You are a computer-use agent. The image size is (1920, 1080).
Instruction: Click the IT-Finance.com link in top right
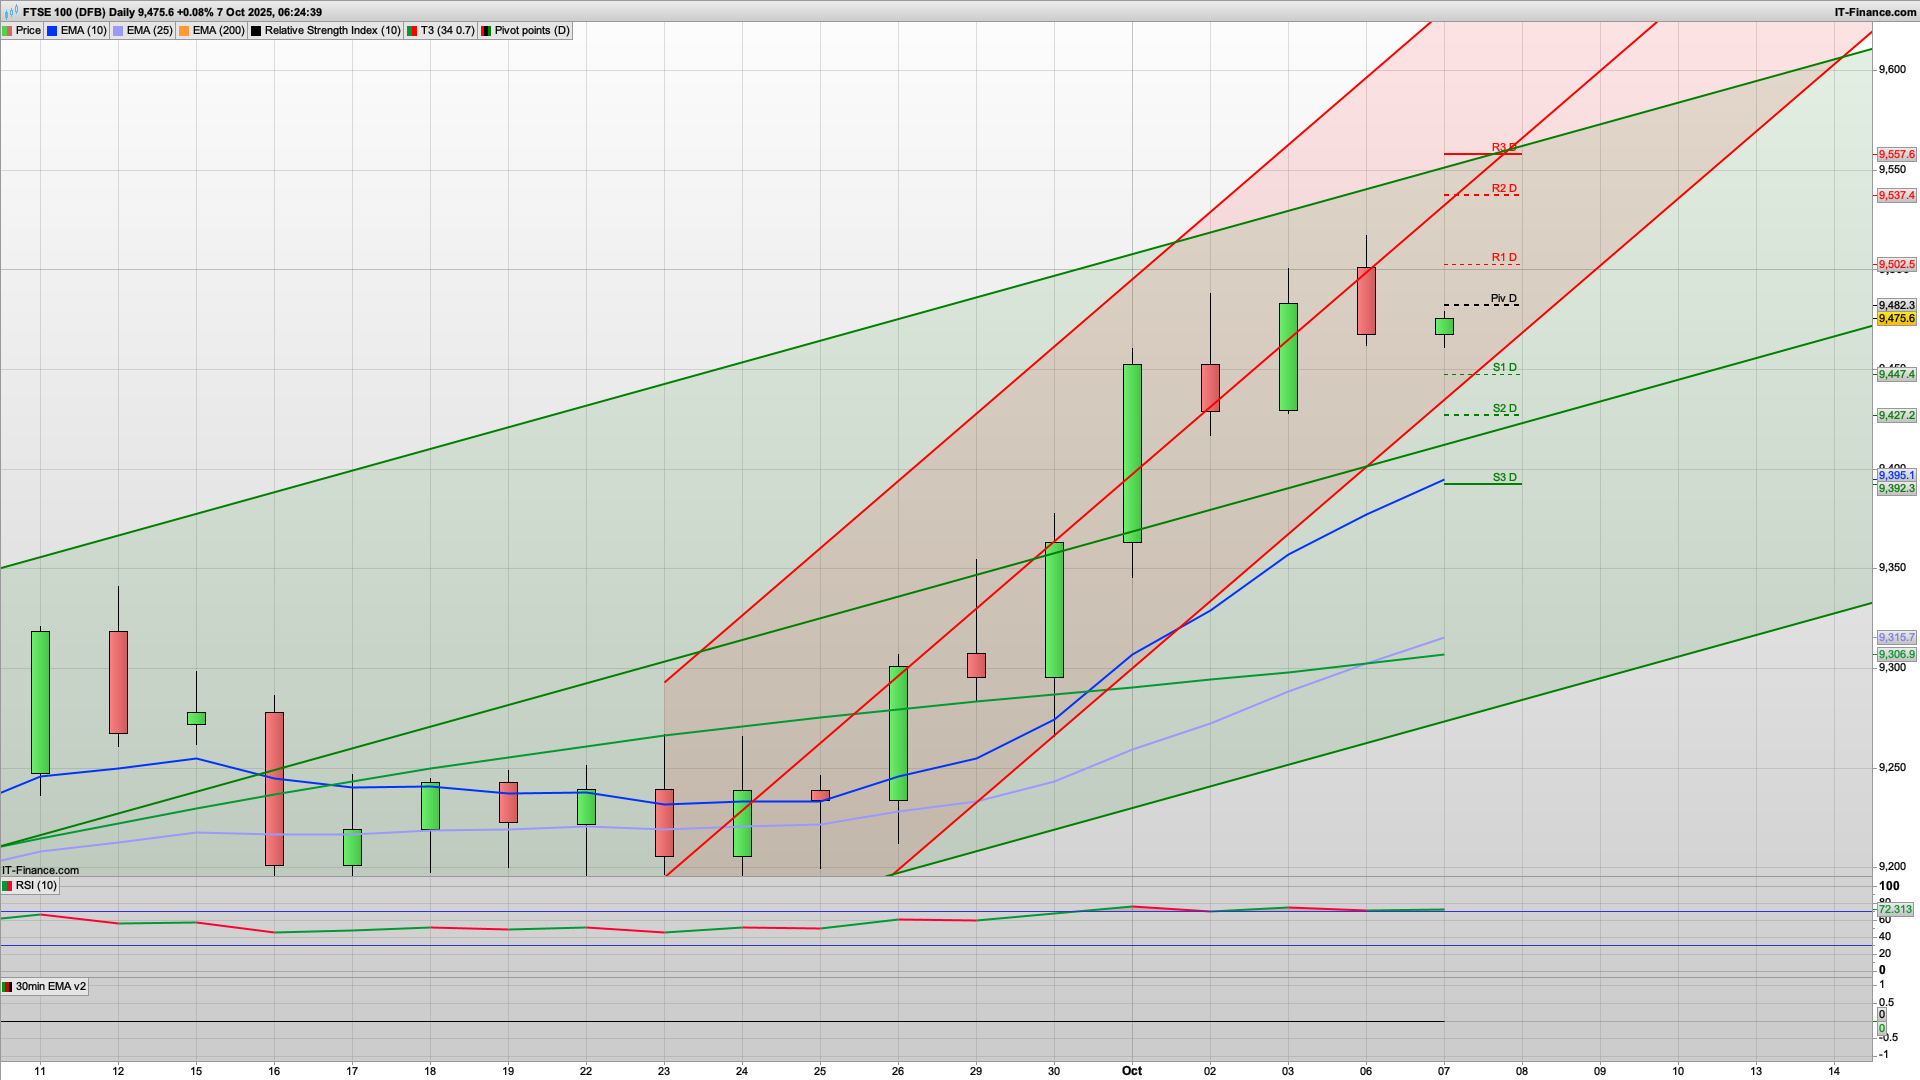pyautogui.click(x=1875, y=12)
